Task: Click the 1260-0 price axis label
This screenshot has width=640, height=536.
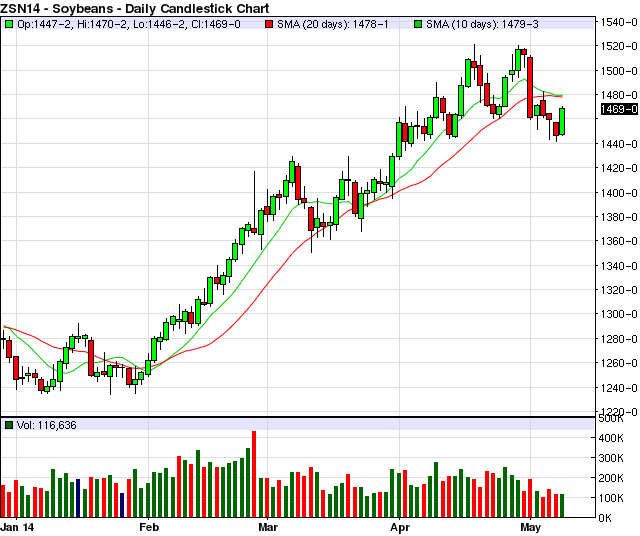Action: [x=619, y=363]
